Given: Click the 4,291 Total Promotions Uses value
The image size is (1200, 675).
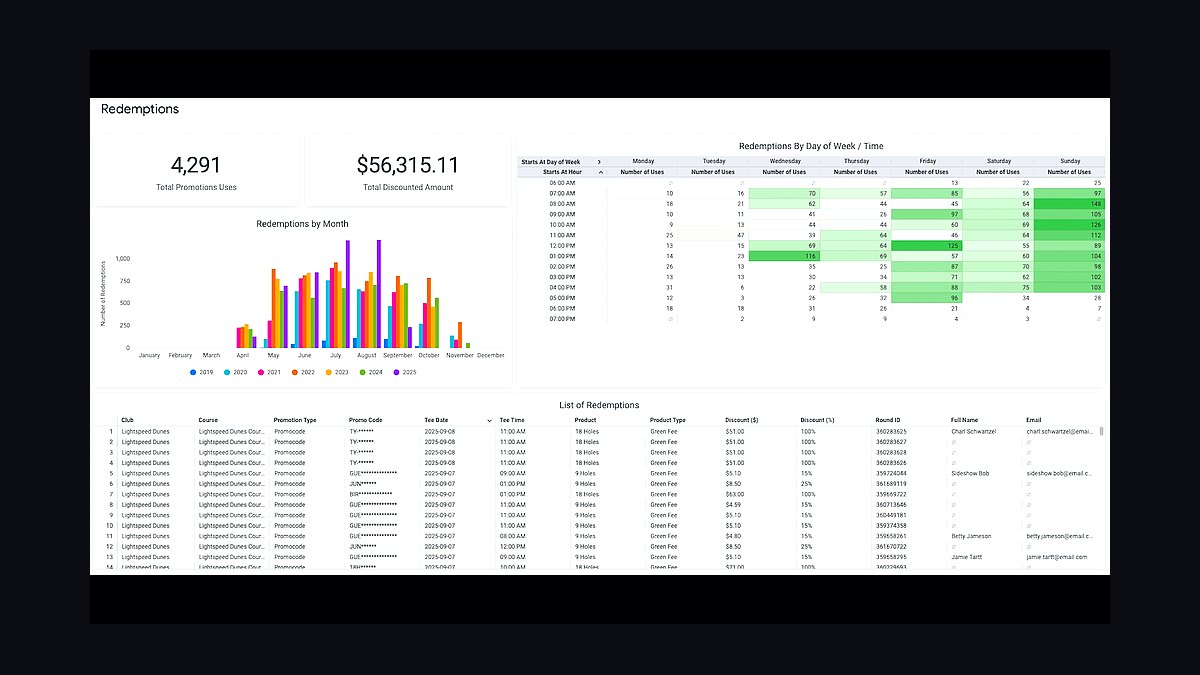Looking at the screenshot, I should pos(196,166).
